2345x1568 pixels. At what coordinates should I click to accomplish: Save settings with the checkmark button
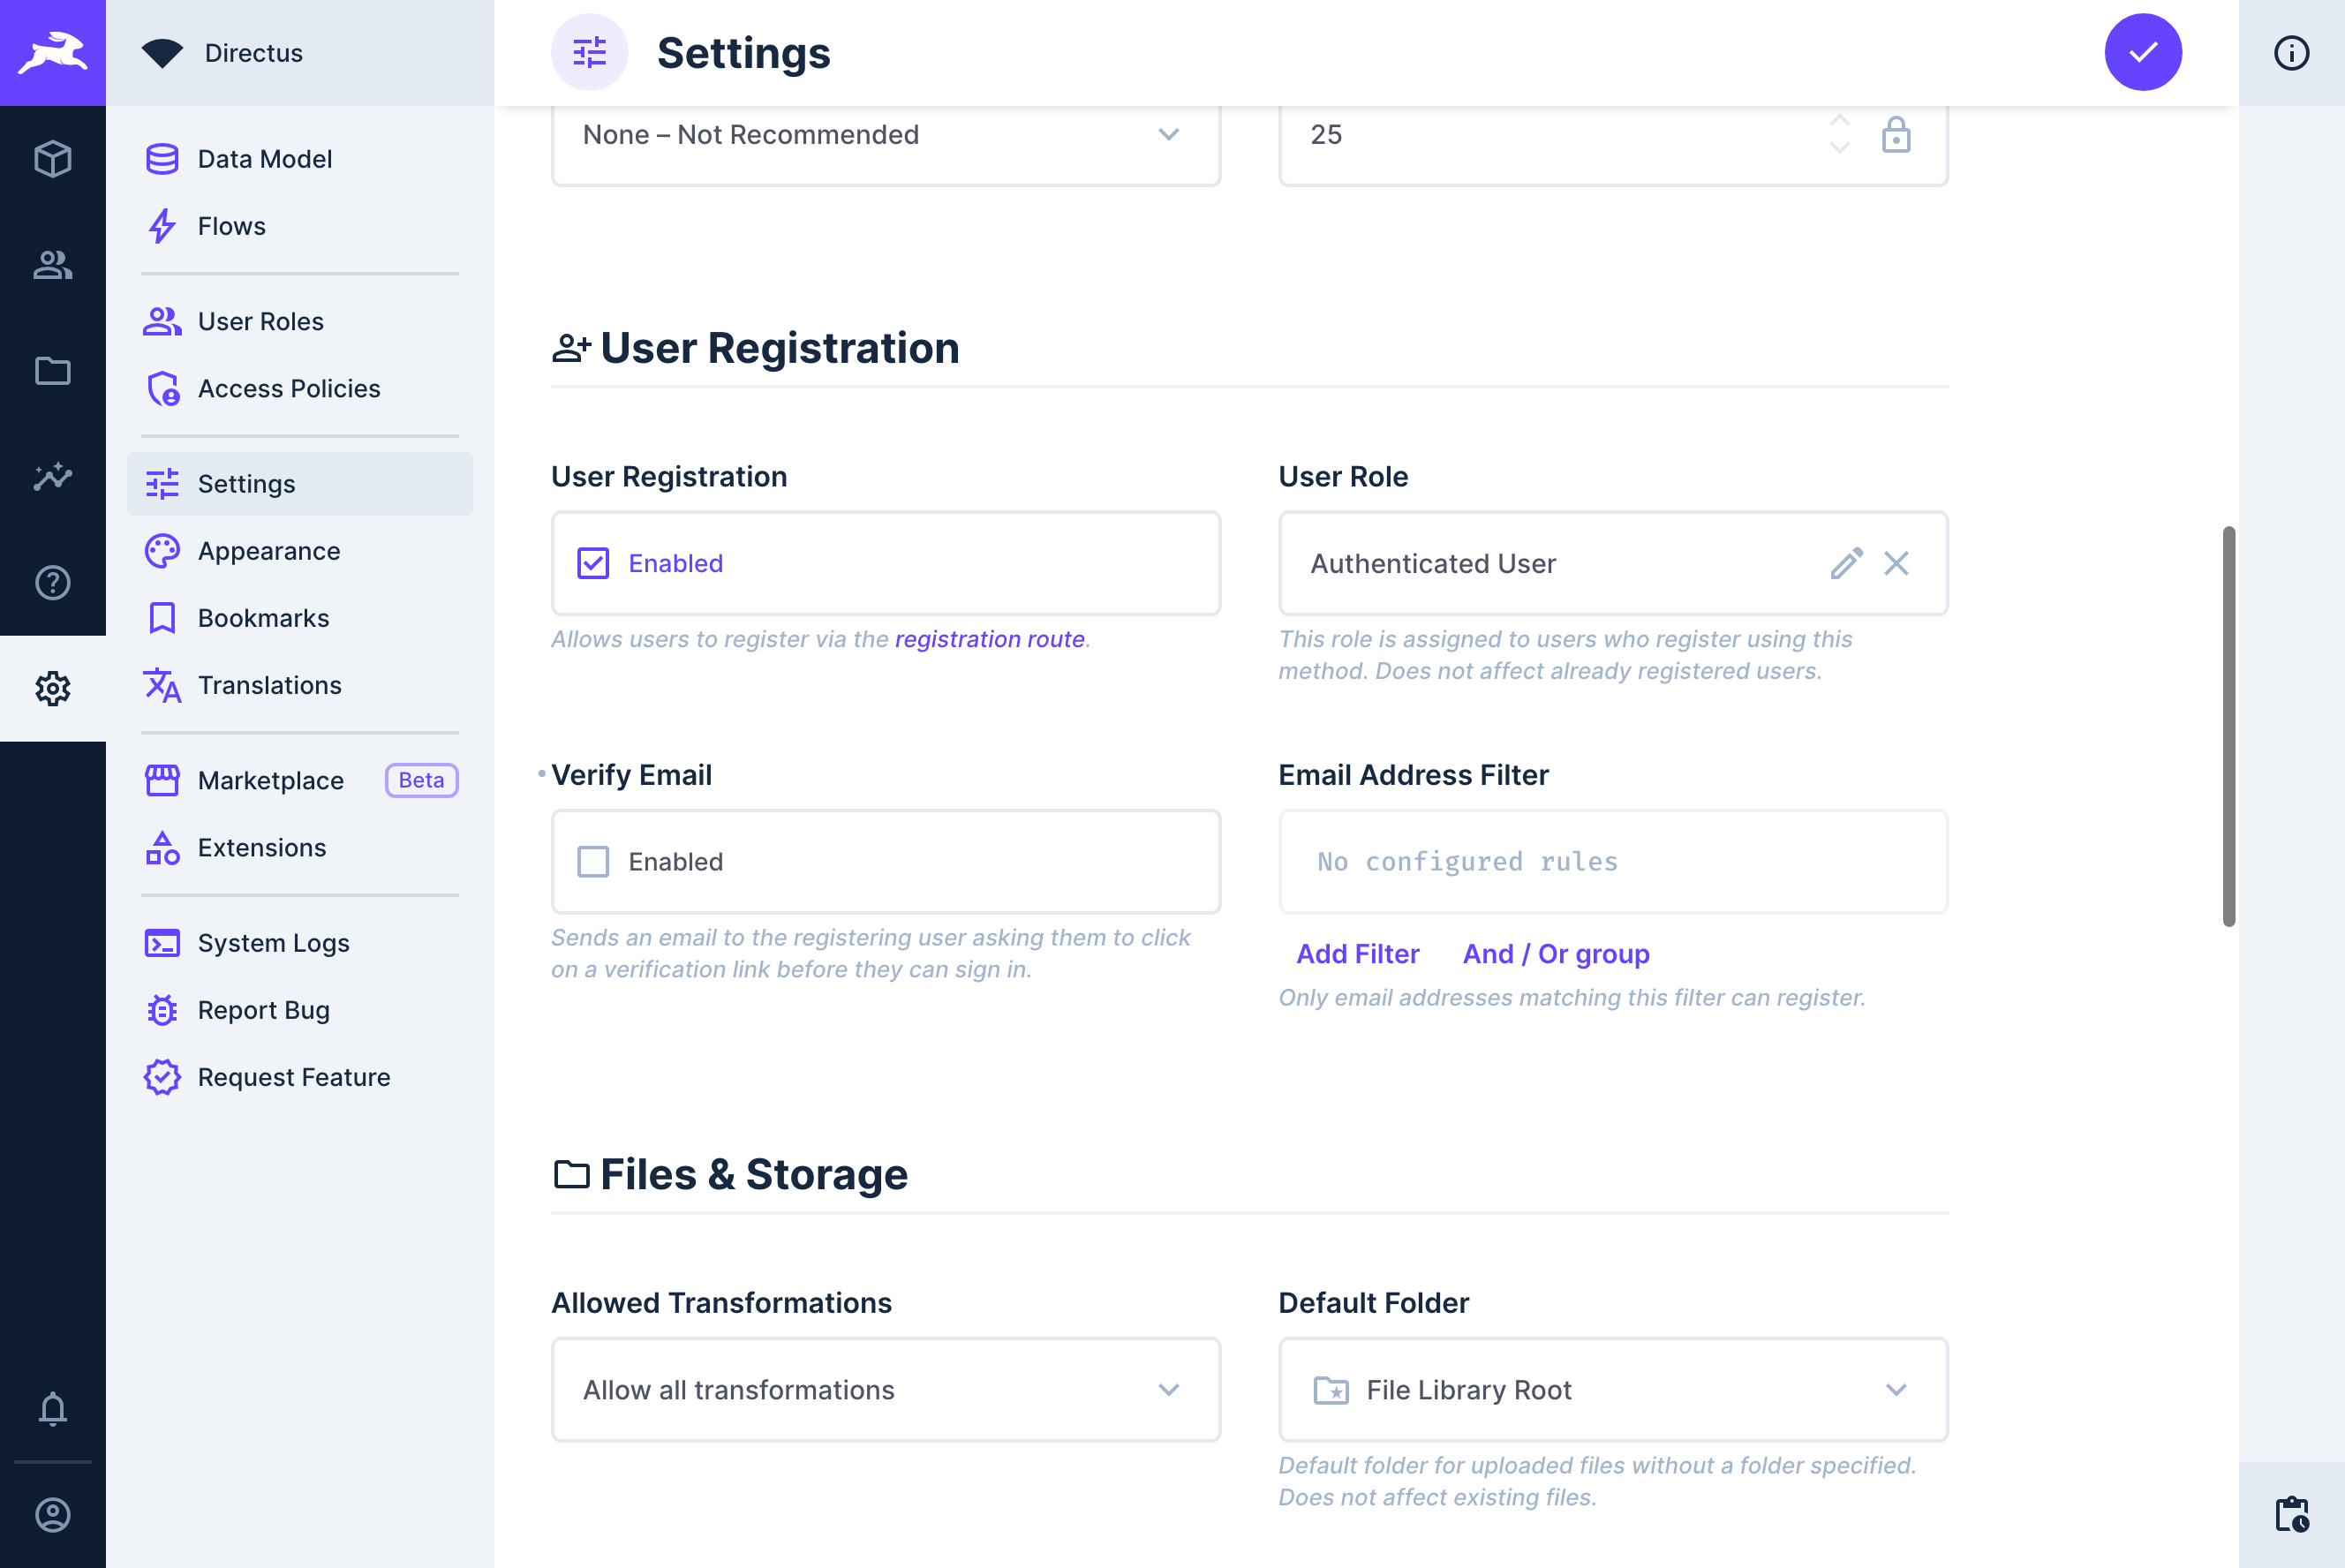coord(2142,52)
